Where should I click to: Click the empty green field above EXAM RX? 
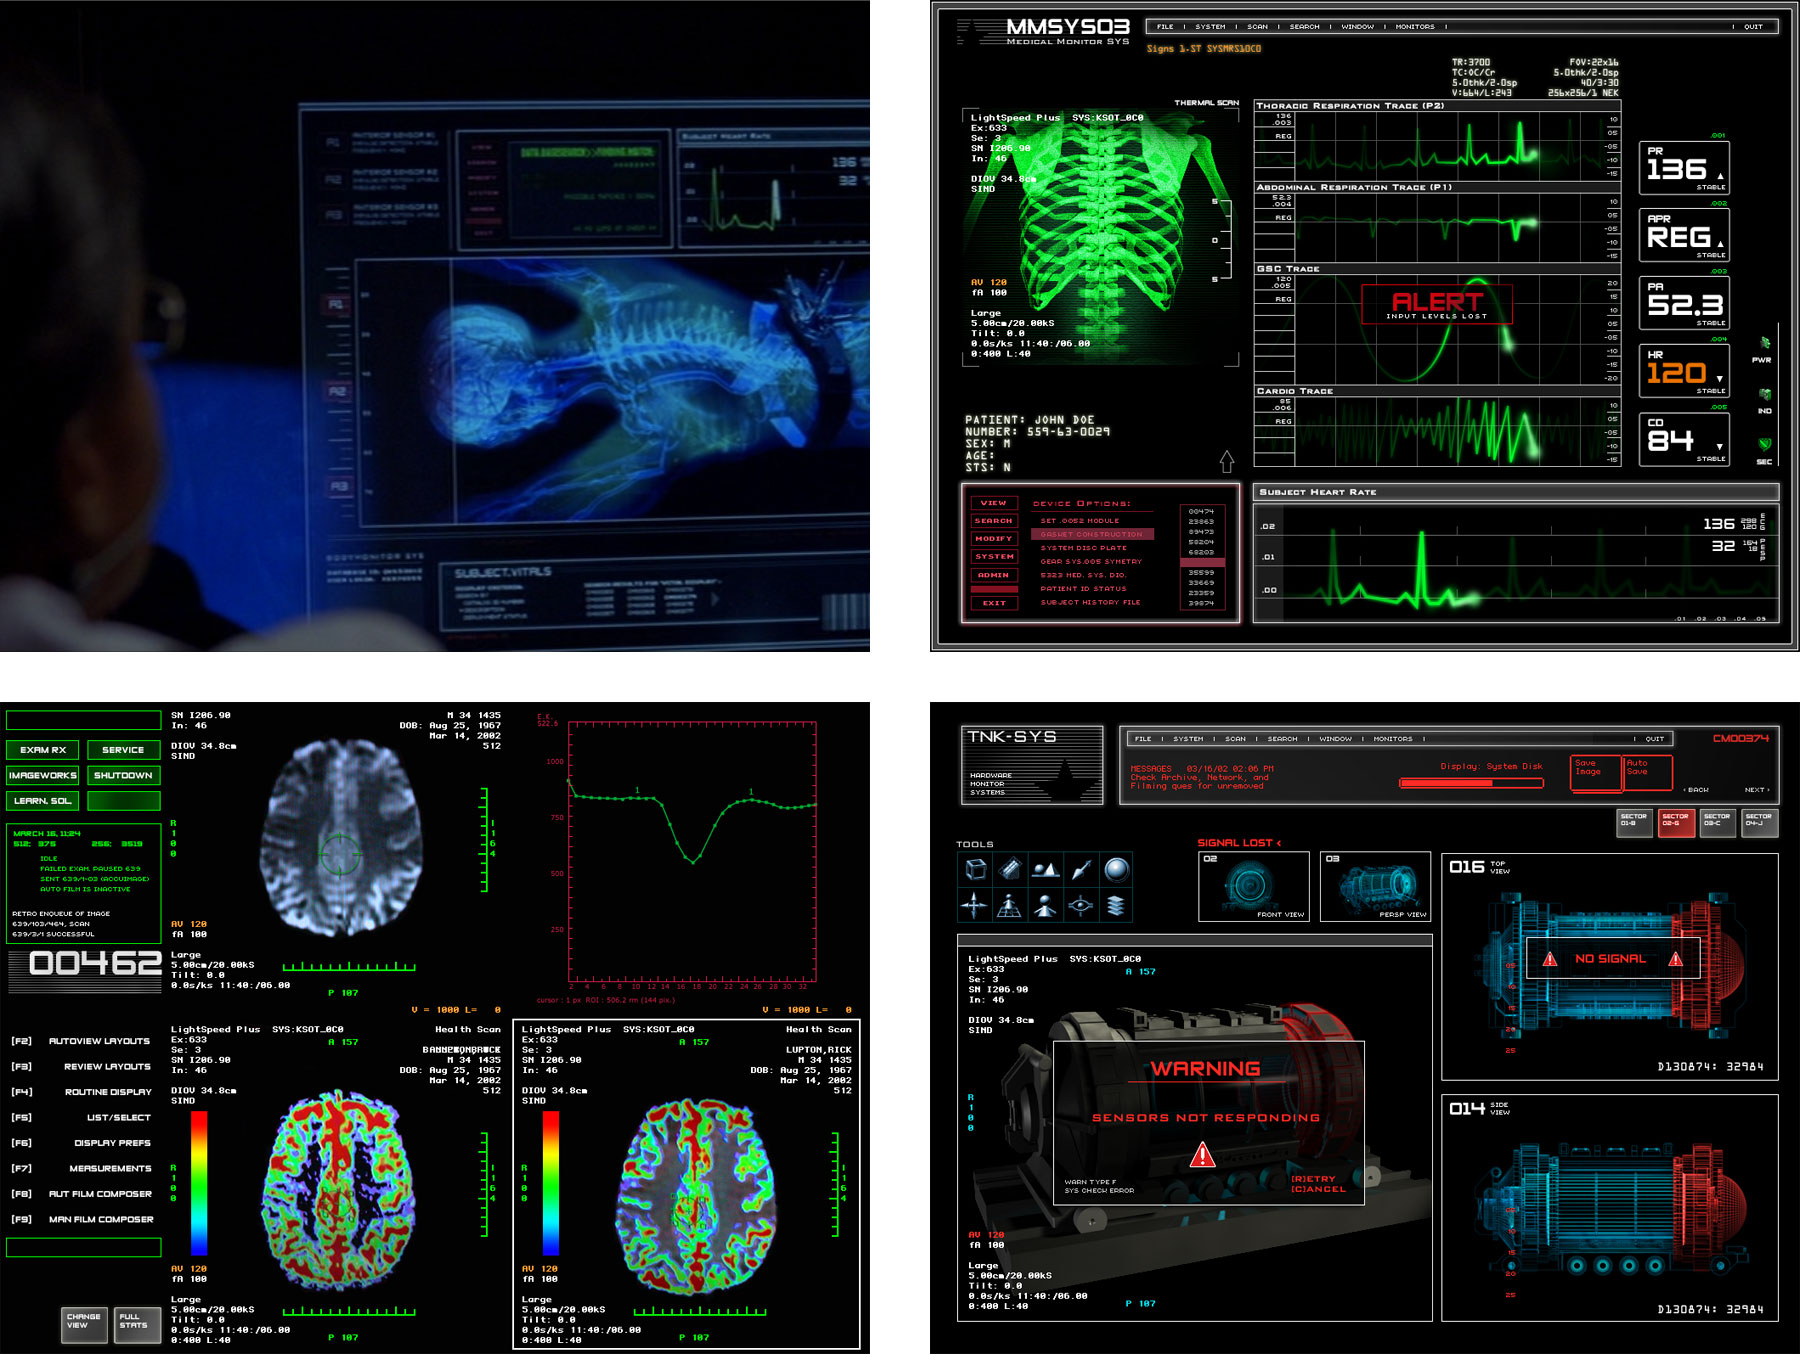pos(84,720)
